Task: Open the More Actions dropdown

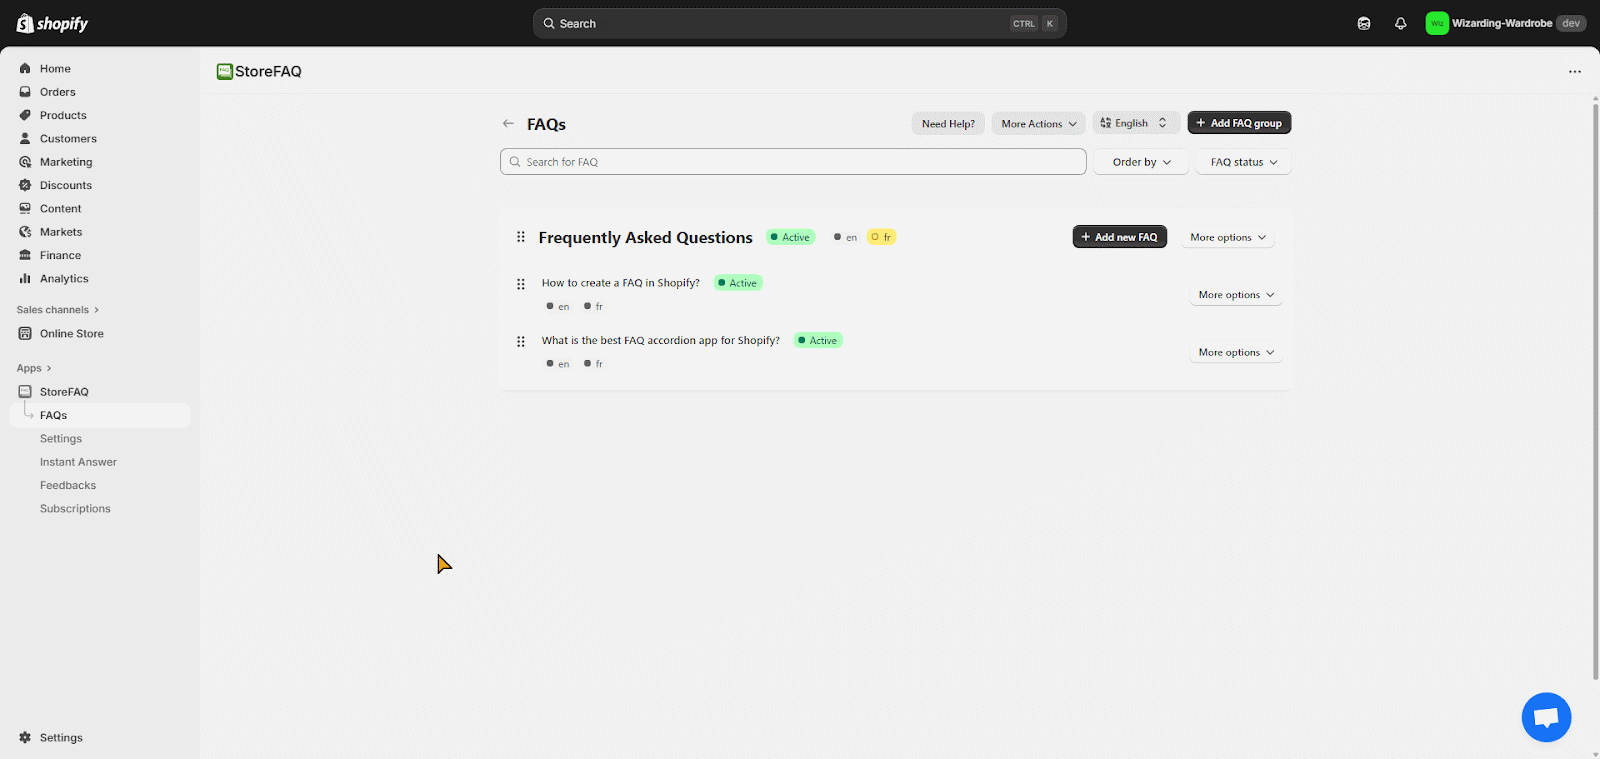Action: click(x=1038, y=124)
